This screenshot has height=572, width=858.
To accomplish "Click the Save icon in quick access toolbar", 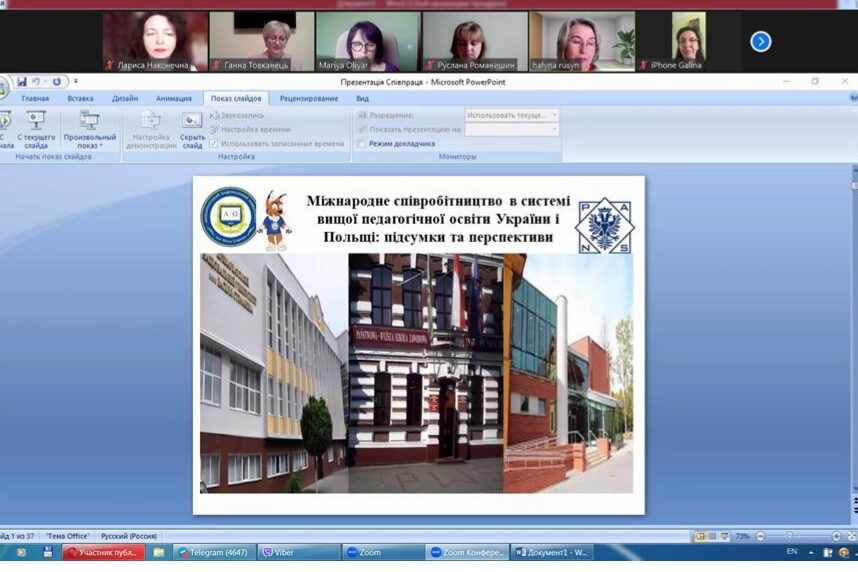I will 21,81.
